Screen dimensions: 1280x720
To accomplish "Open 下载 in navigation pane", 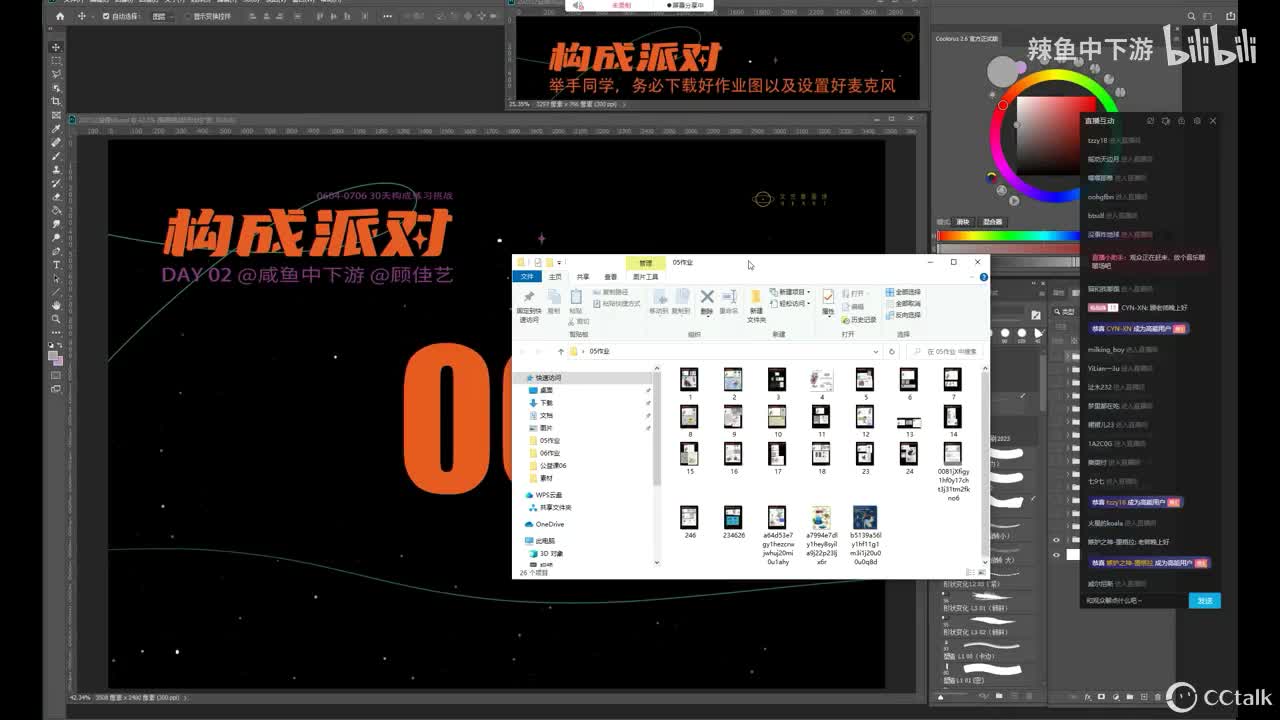I will tap(546, 403).
